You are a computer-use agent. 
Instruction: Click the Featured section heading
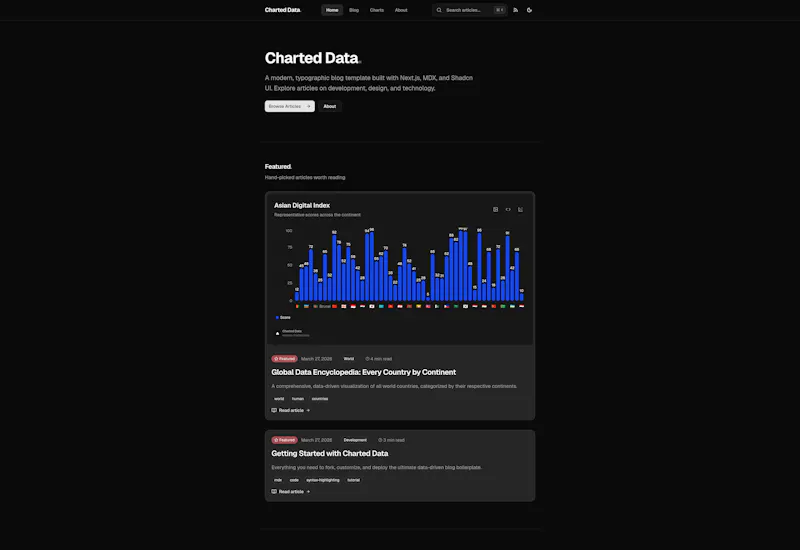coord(278,166)
